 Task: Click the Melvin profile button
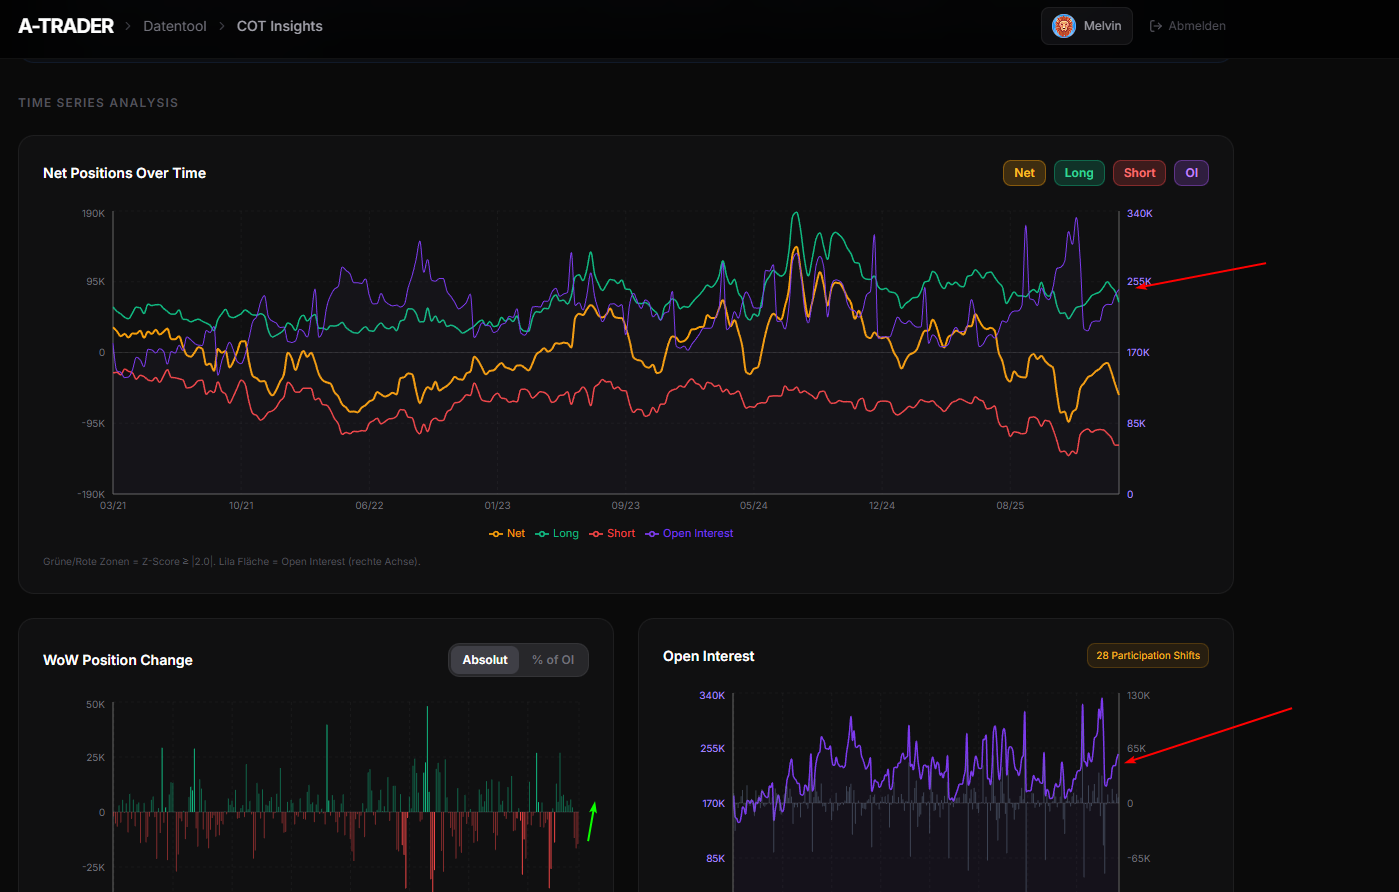pos(1087,26)
